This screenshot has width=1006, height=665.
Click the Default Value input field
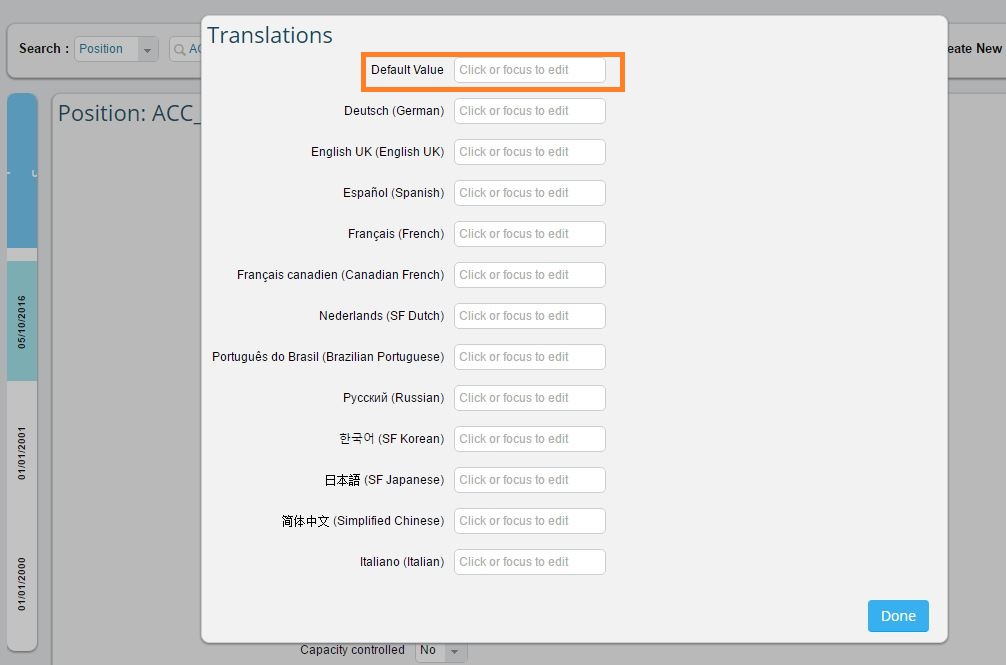(x=529, y=70)
